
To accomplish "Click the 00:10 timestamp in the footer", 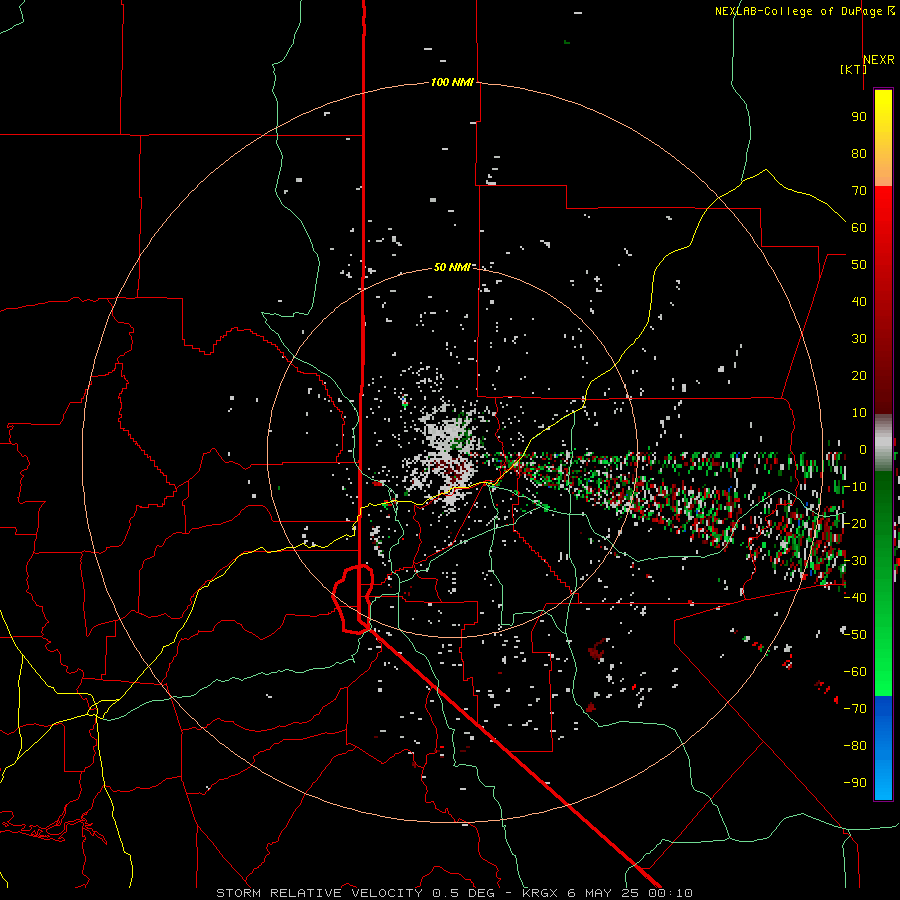I will 670,893.
